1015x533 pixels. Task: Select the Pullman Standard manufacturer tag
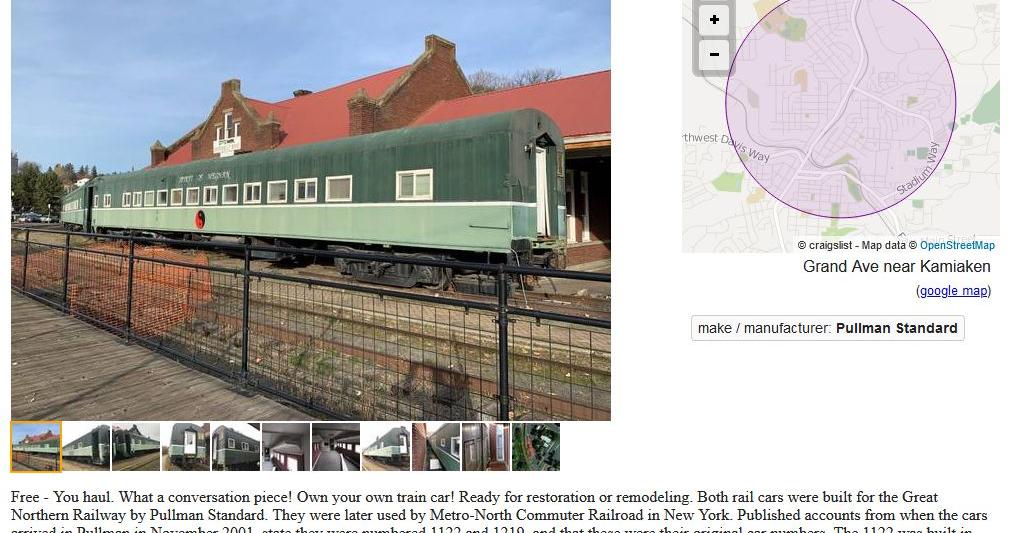pos(827,328)
